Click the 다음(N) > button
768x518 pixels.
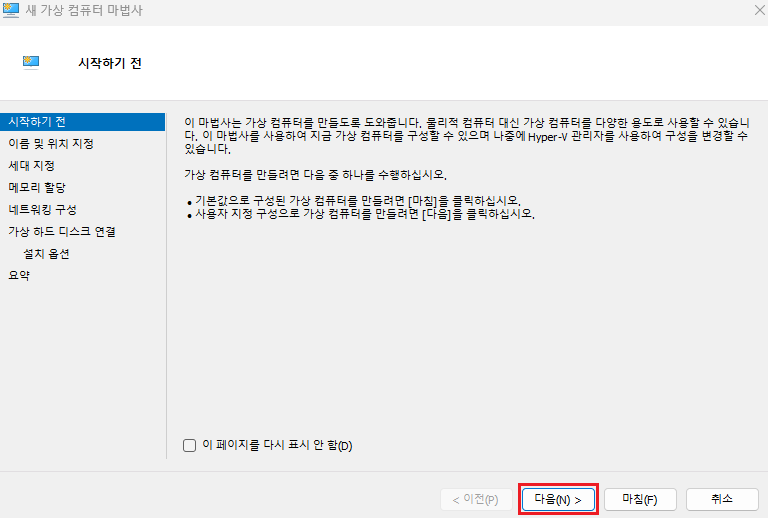click(558, 499)
